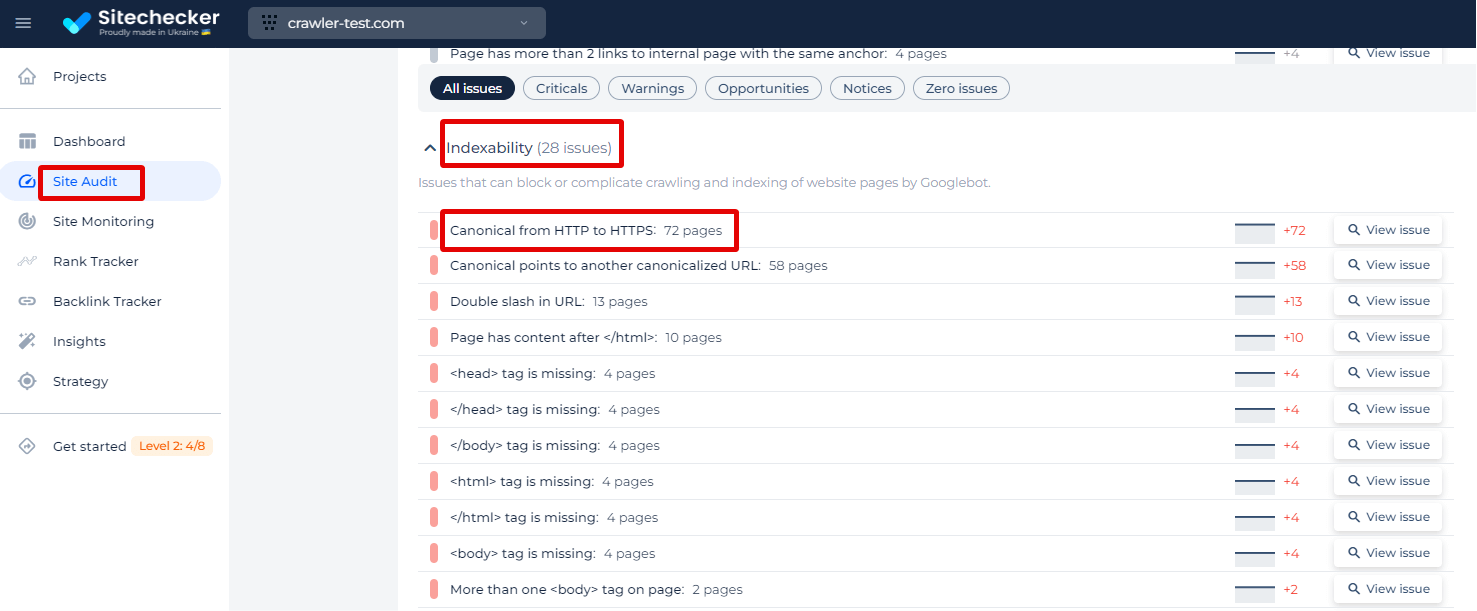
Task: Click the Dashboard sidebar icon
Action: click(27, 141)
